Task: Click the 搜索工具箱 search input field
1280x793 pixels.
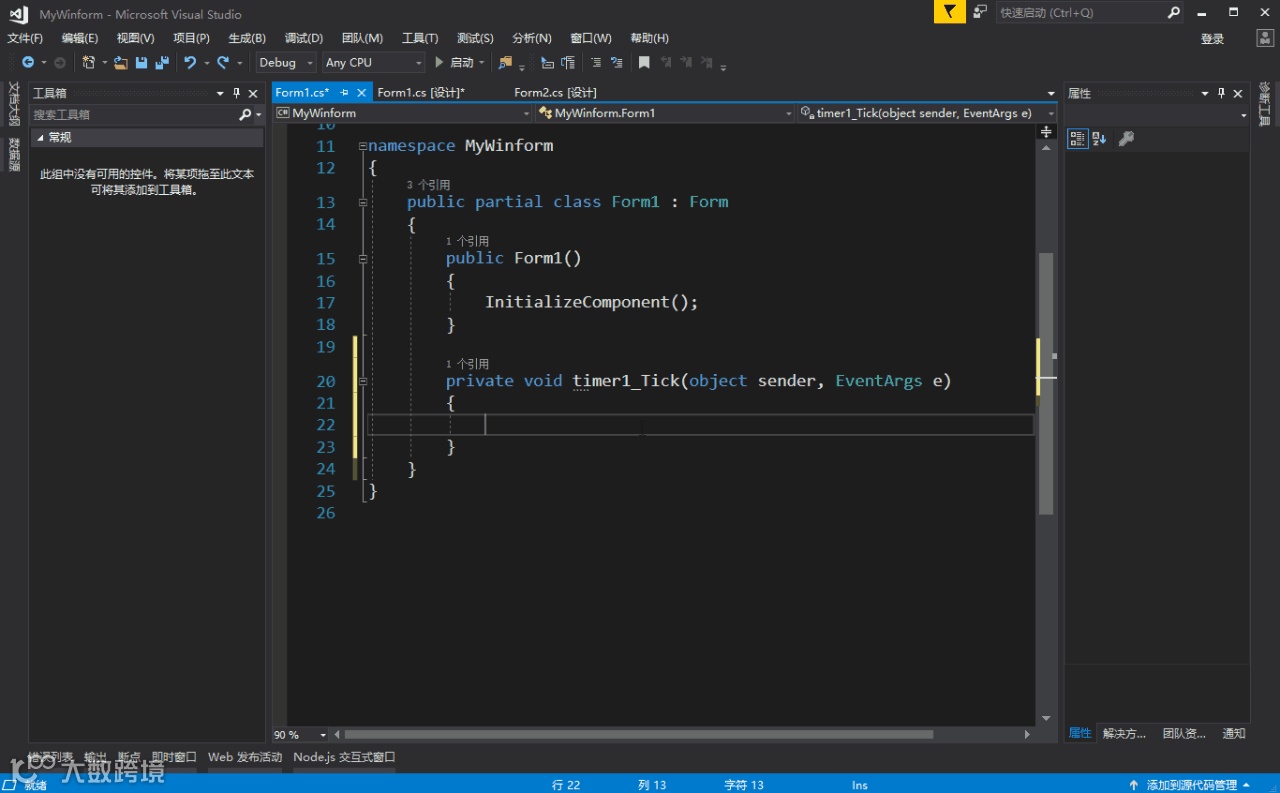Action: pos(135,115)
